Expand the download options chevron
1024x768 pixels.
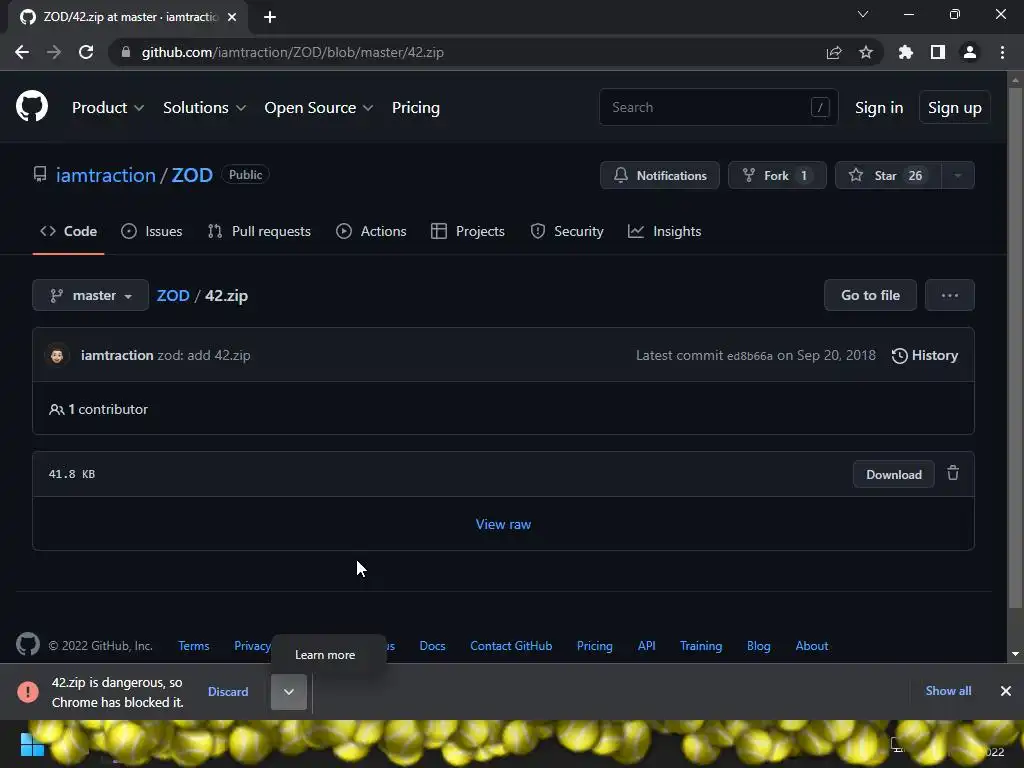pyautogui.click(x=289, y=692)
